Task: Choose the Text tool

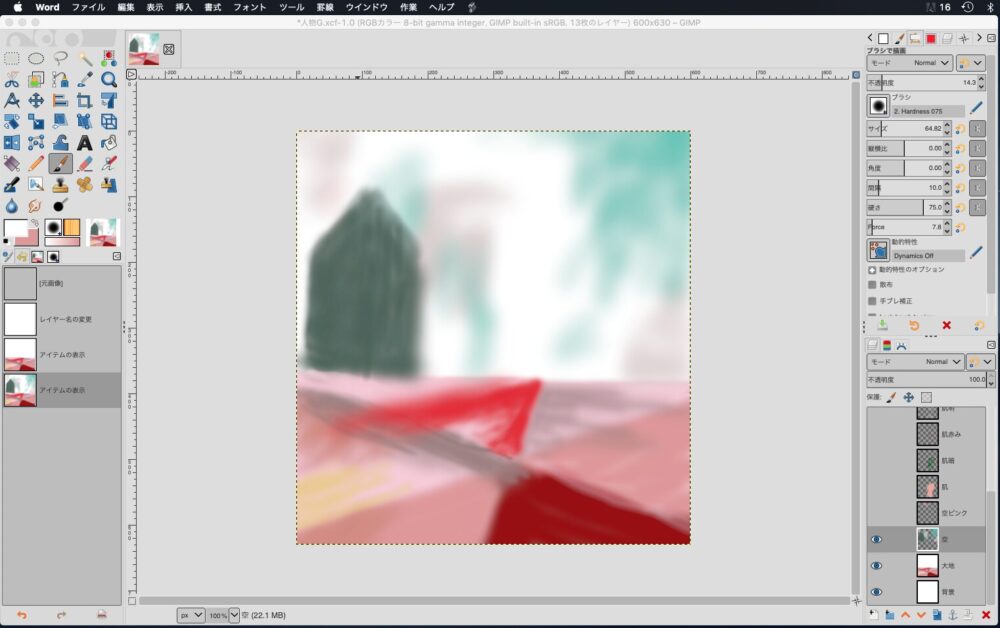Action: [x=85, y=142]
